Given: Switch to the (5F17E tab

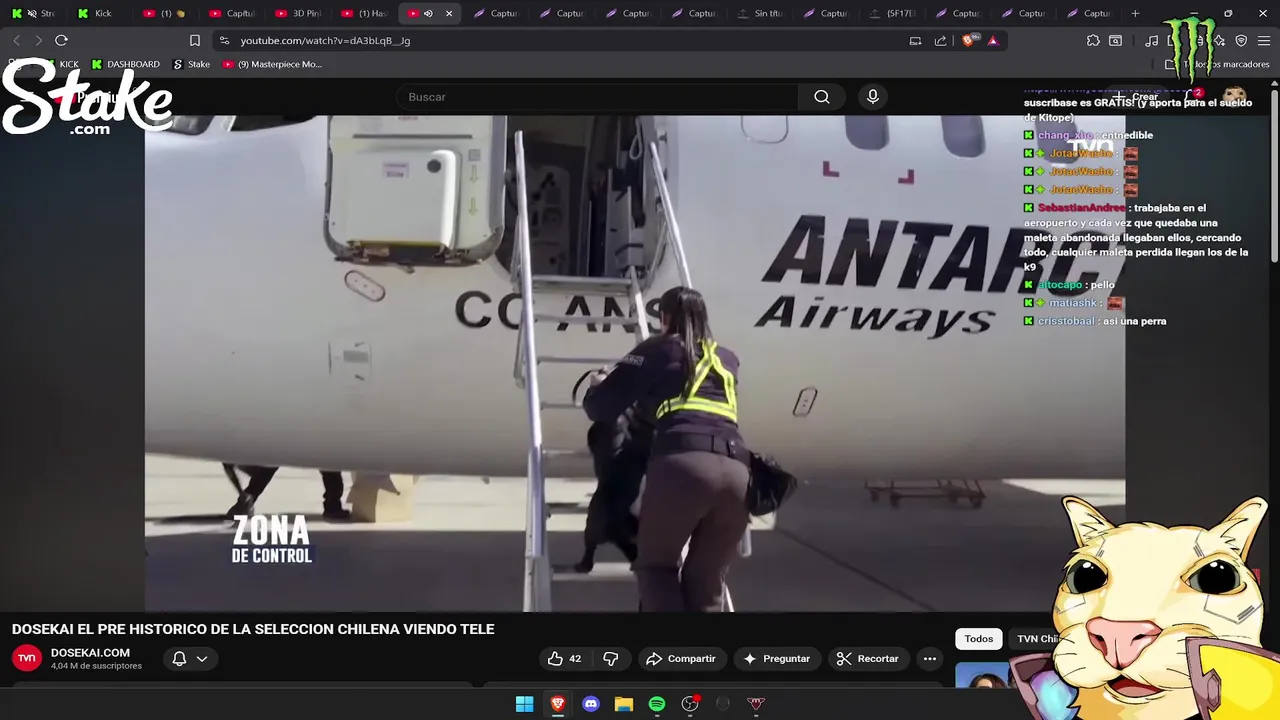Looking at the screenshot, I should (x=892, y=13).
